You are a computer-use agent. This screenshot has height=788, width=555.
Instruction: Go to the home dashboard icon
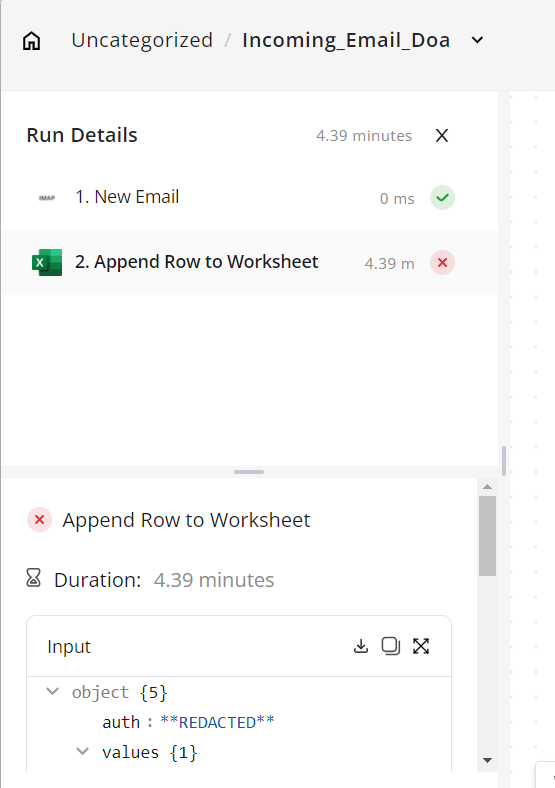(x=32, y=41)
